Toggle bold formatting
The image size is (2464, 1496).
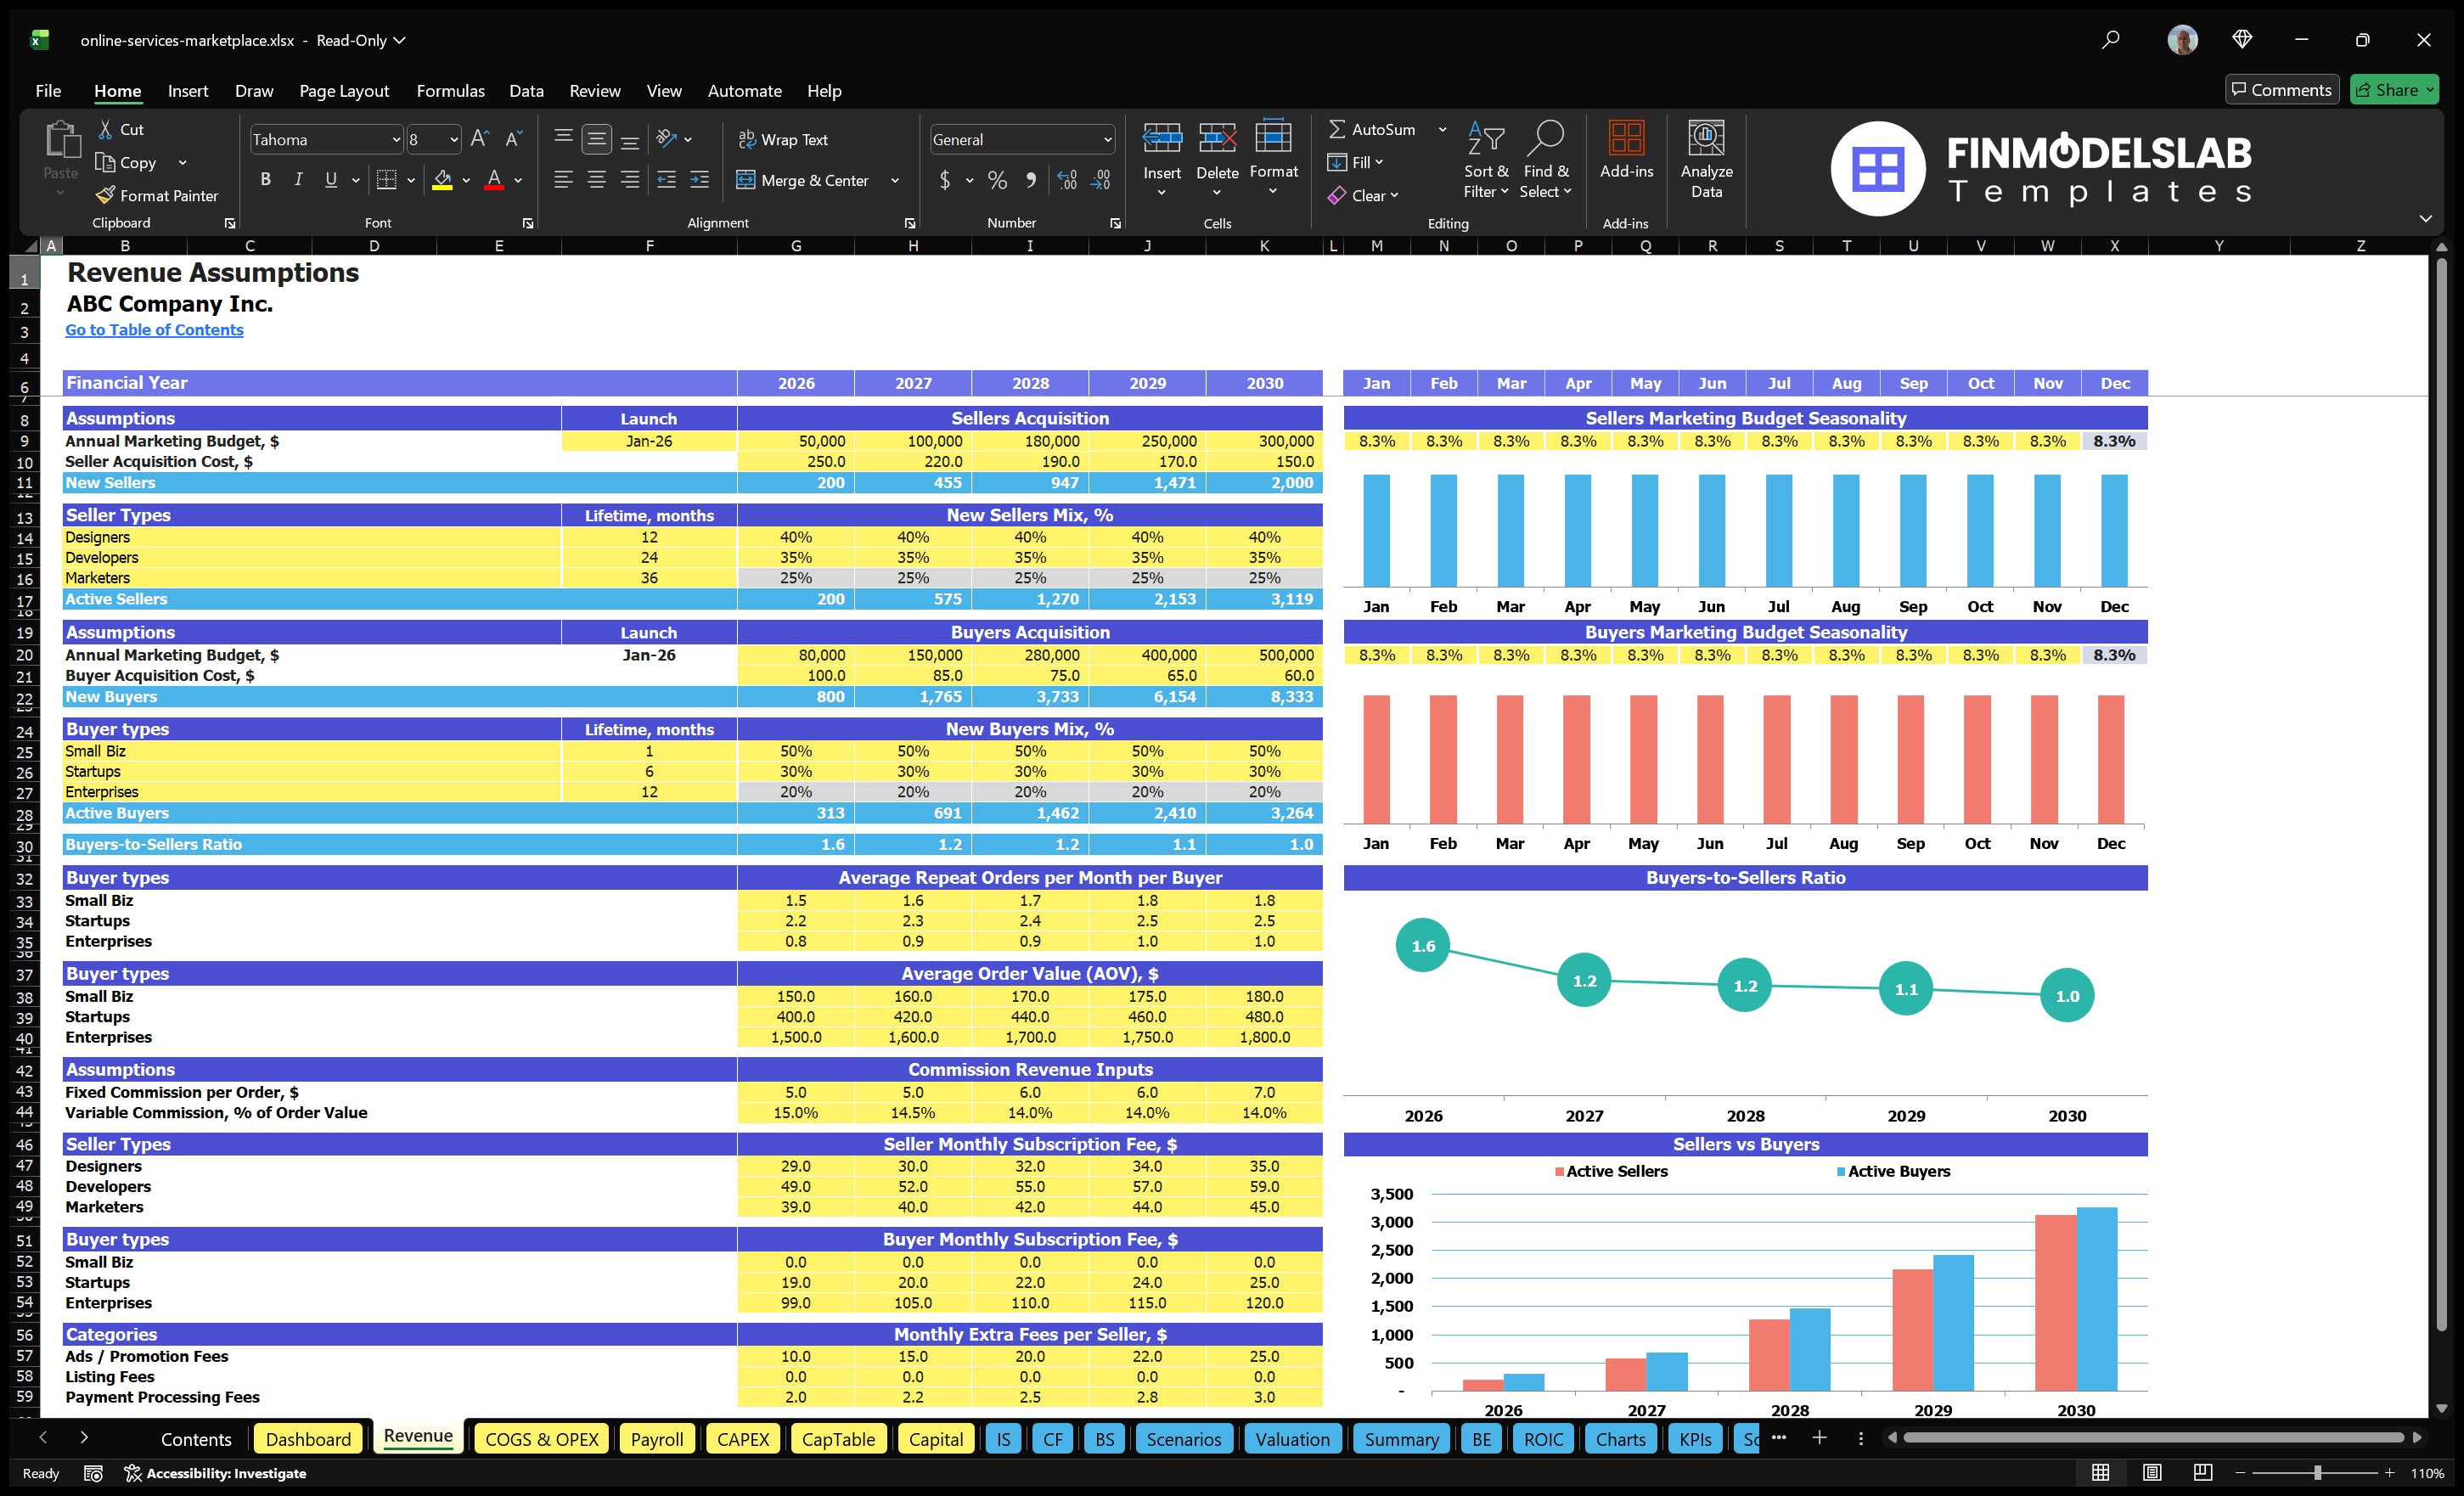pos(265,179)
